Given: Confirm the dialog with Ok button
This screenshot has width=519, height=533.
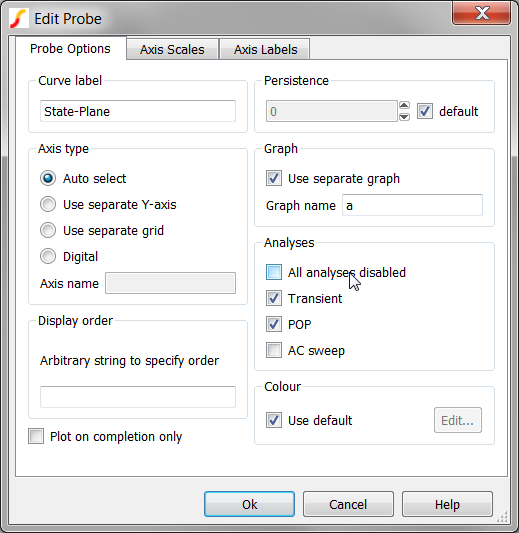Looking at the screenshot, I should (x=249, y=504).
